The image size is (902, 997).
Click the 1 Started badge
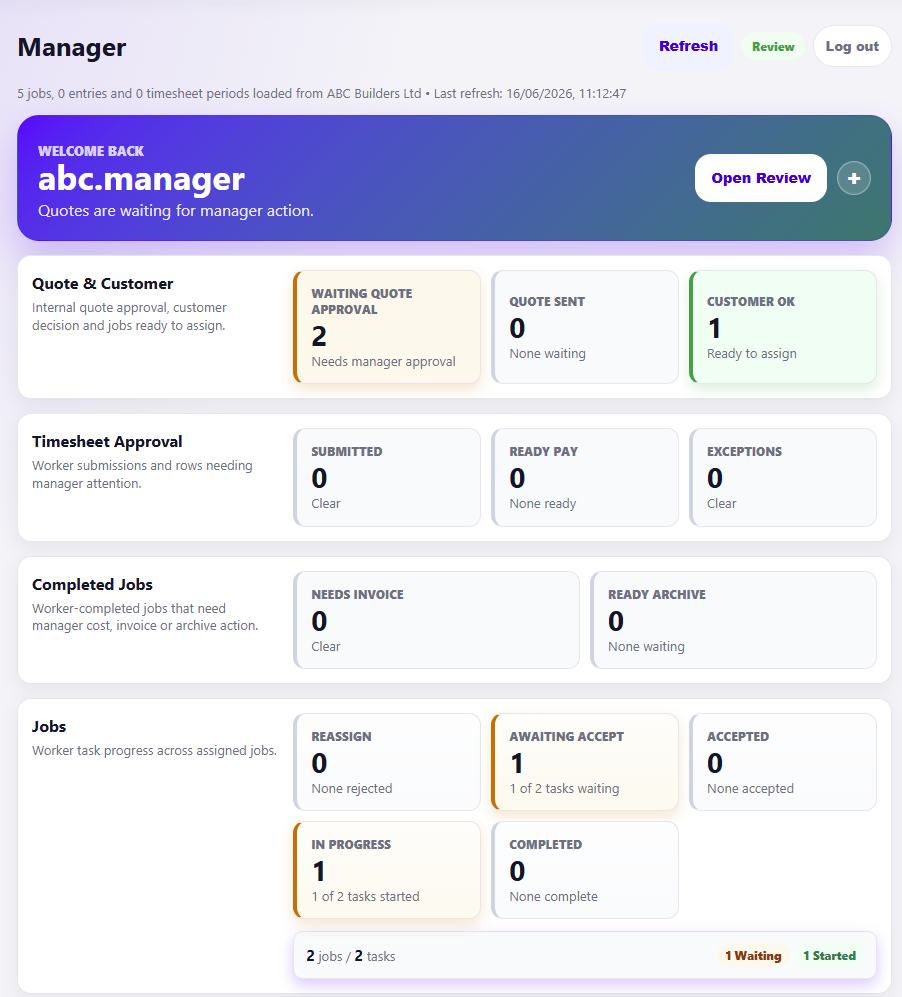click(830, 956)
